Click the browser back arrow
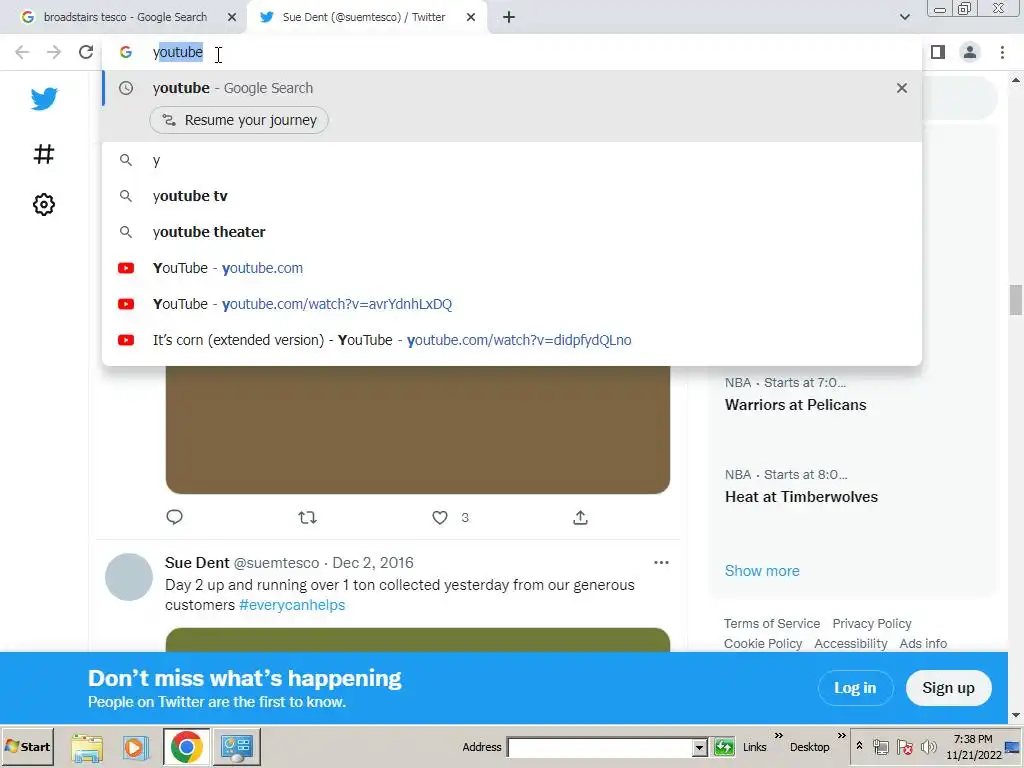Image resolution: width=1024 pixels, height=768 pixels. pyautogui.click(x=22, y=52)
